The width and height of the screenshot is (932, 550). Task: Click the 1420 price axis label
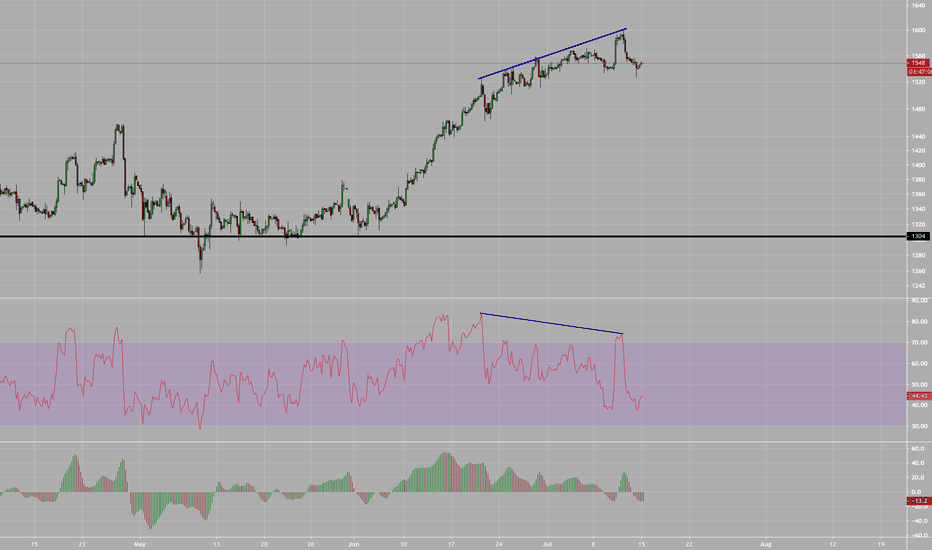click(x=918, y=151)
